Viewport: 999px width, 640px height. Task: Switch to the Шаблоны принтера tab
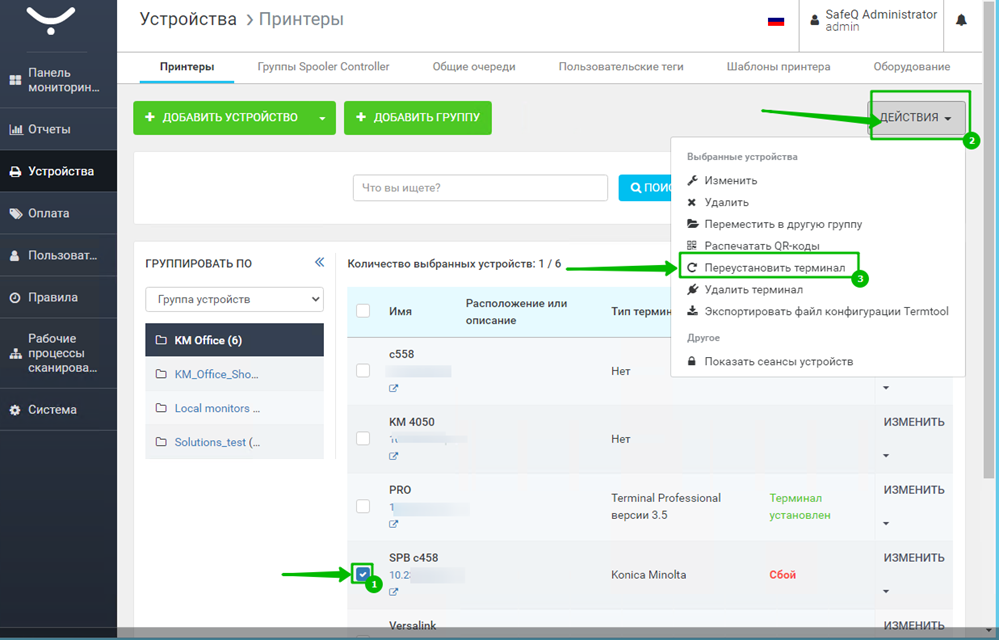[x=778, y=67]
